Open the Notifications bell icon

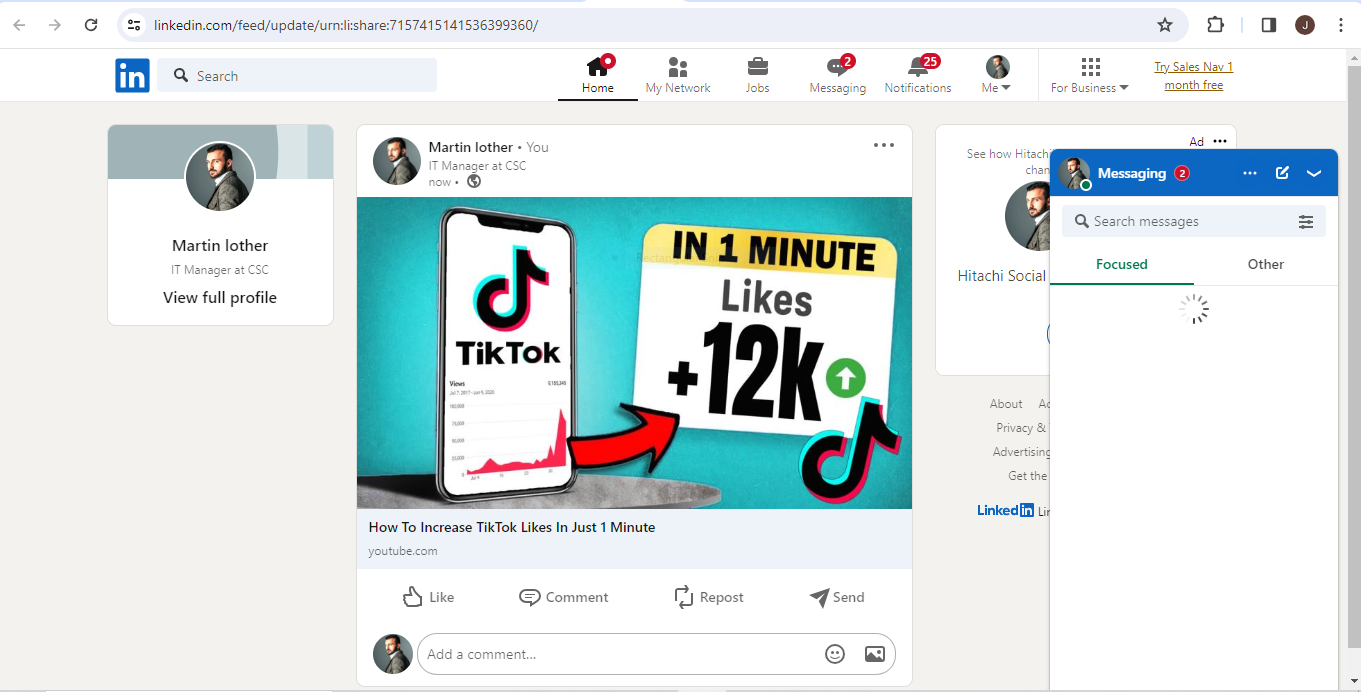point(917,67)
